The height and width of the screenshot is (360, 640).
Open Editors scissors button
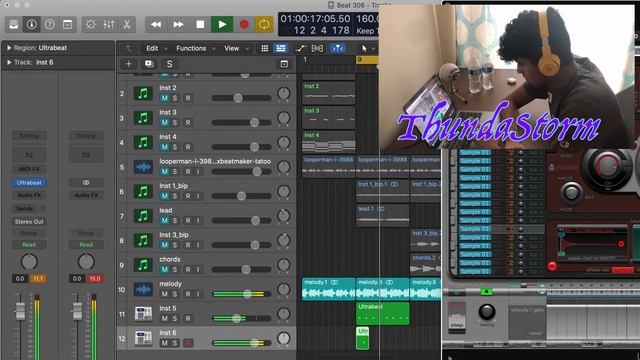pos(127,24)
